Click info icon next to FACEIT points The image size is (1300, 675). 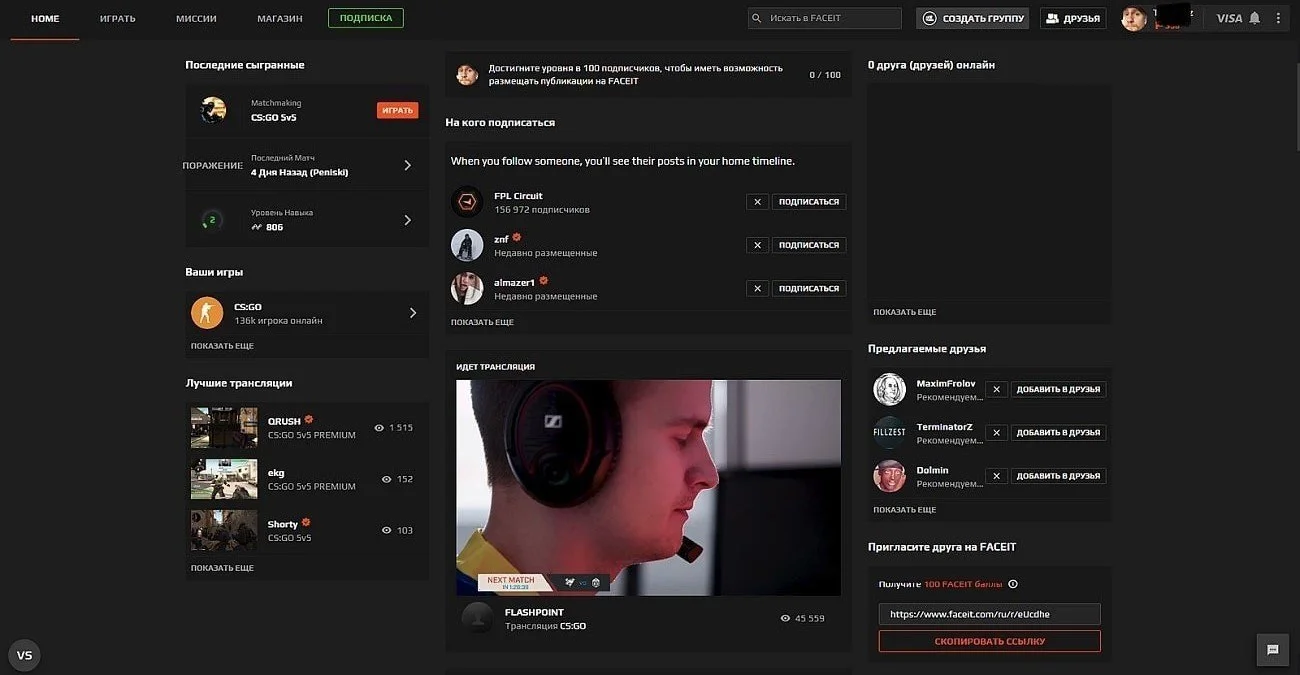[x=1012, y=584]
